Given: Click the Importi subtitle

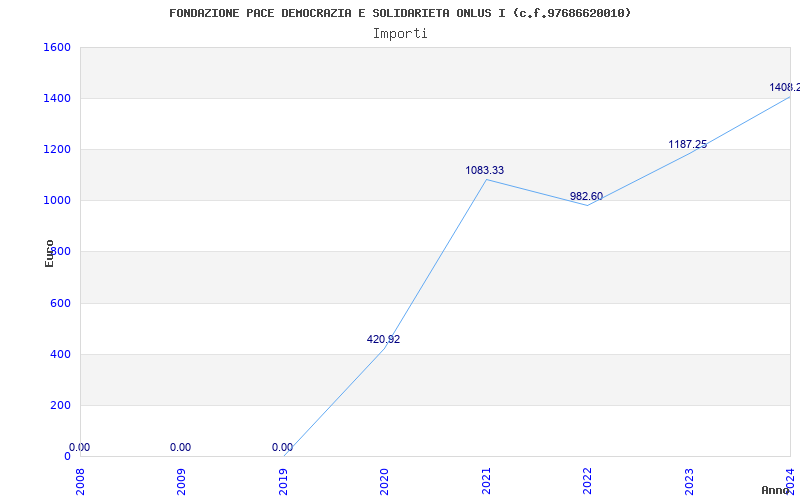Looking at the screenshot, I should click(x=400, y=34).
